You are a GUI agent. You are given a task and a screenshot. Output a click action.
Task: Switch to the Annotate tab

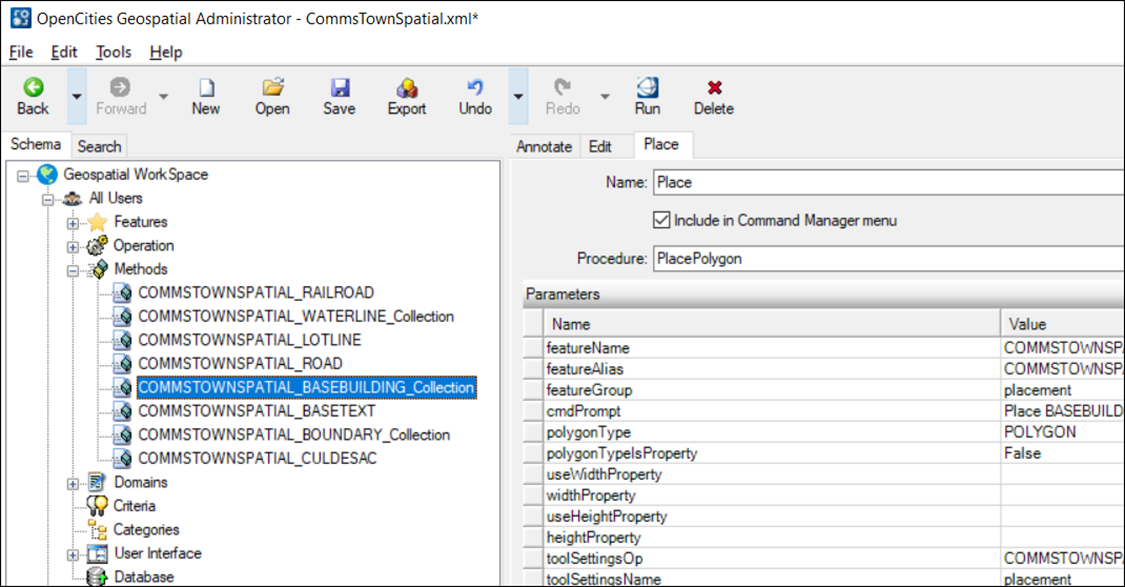544,145
